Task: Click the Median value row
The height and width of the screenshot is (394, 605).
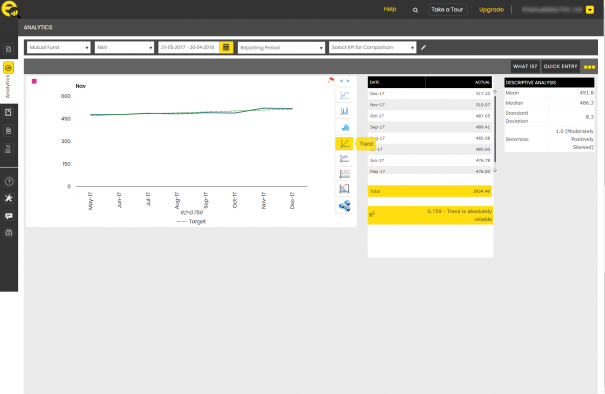Action: tap(549, 103)
